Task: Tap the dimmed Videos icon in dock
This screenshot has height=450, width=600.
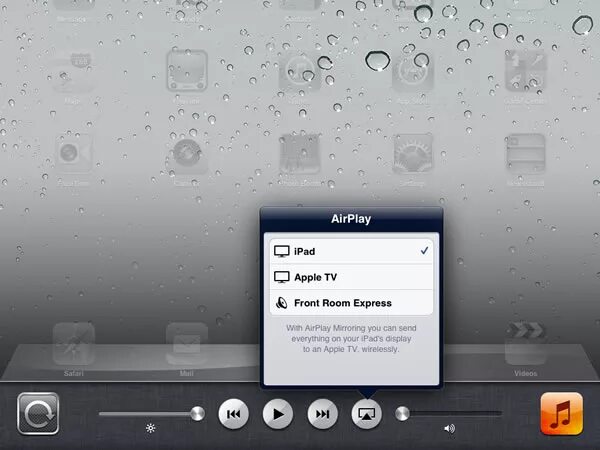Action: click(525, 344)
